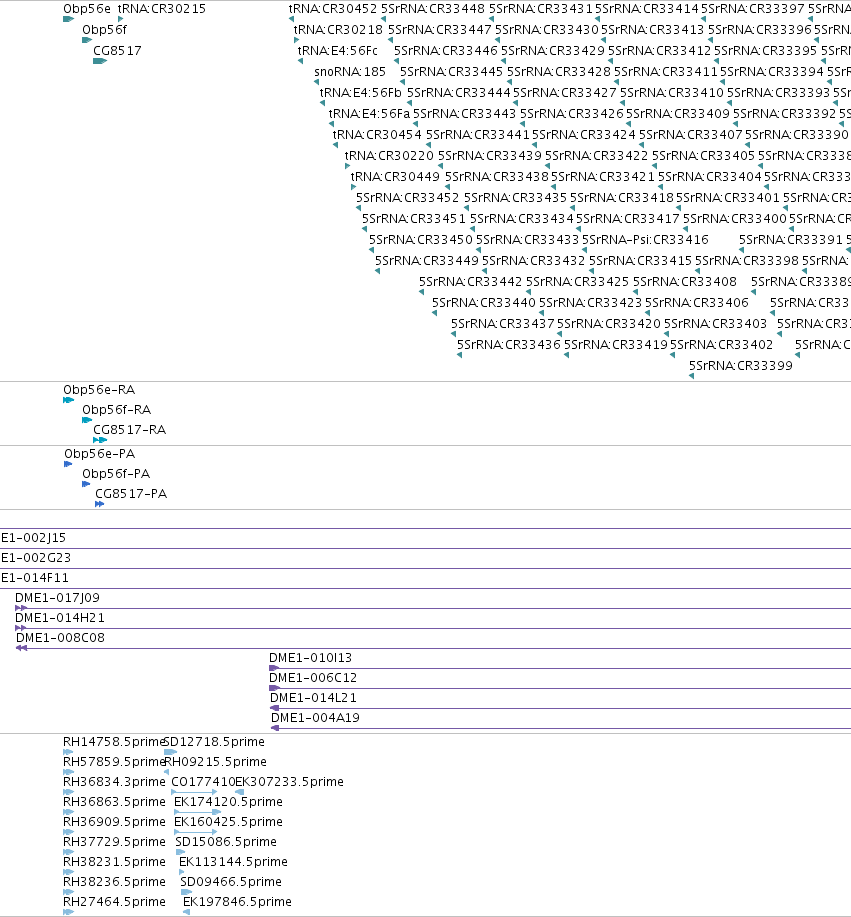Image resolution: width=851 pixels, height=917 pixels.
Task: Select the DME1-010I13 clone label
Action: tap(311, 658)
